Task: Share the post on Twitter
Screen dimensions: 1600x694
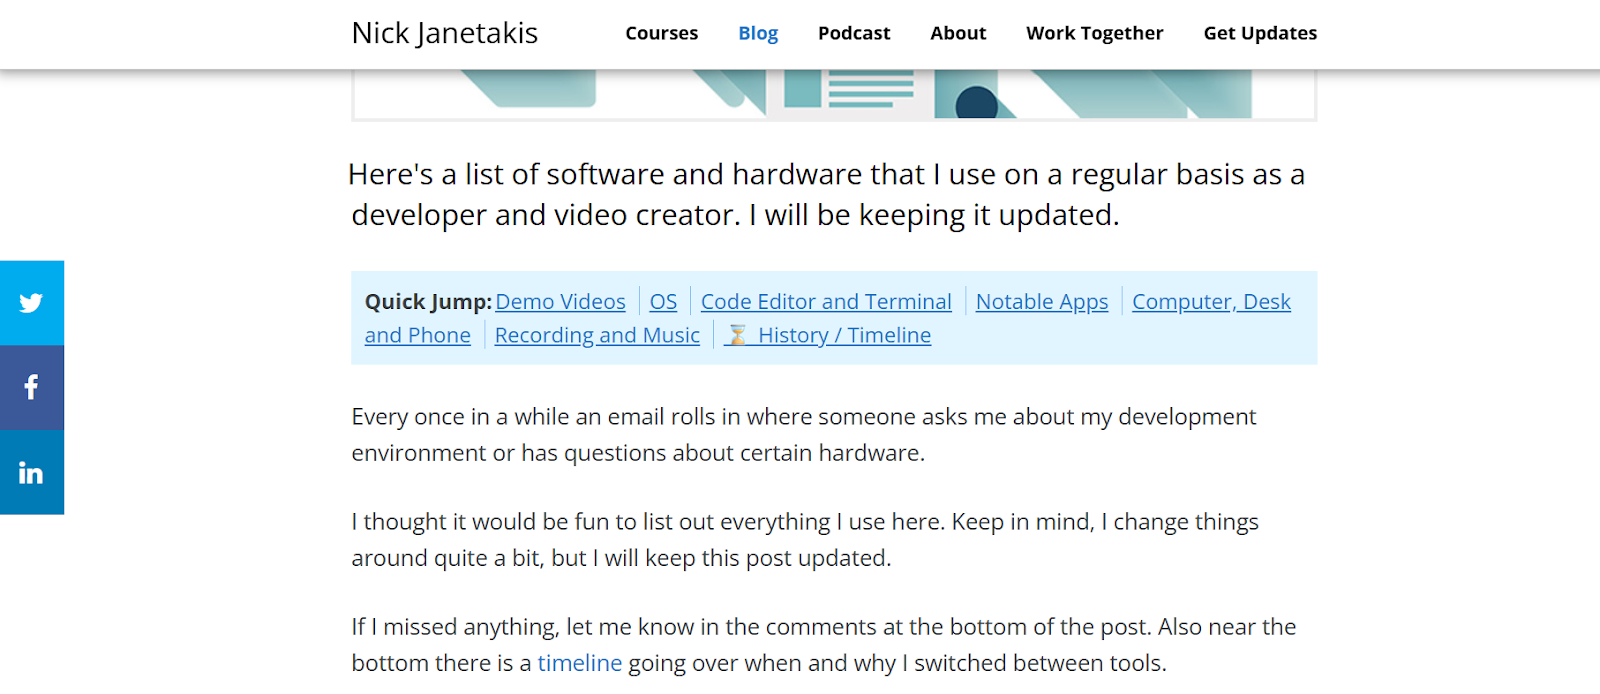Action: (32, 303)
